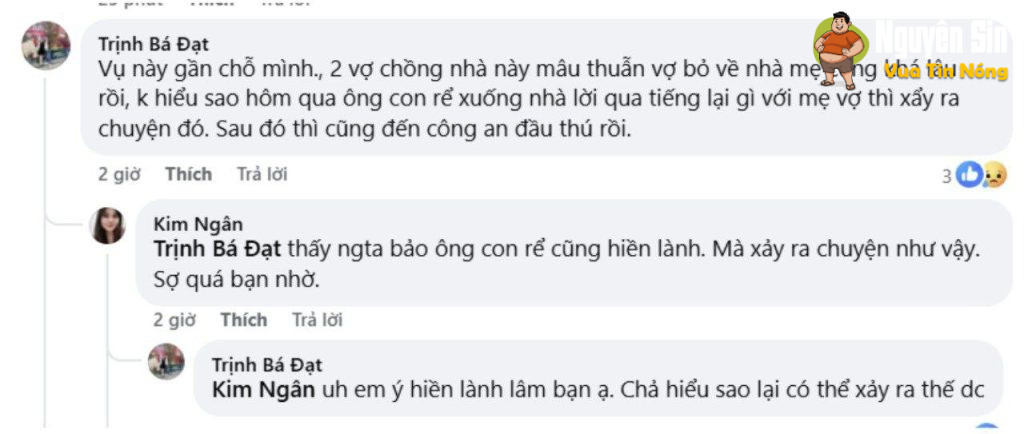Screen dimensions: 1024x434
Task: Reply to Kim Ngân via Trả lời
Action: 317,320
